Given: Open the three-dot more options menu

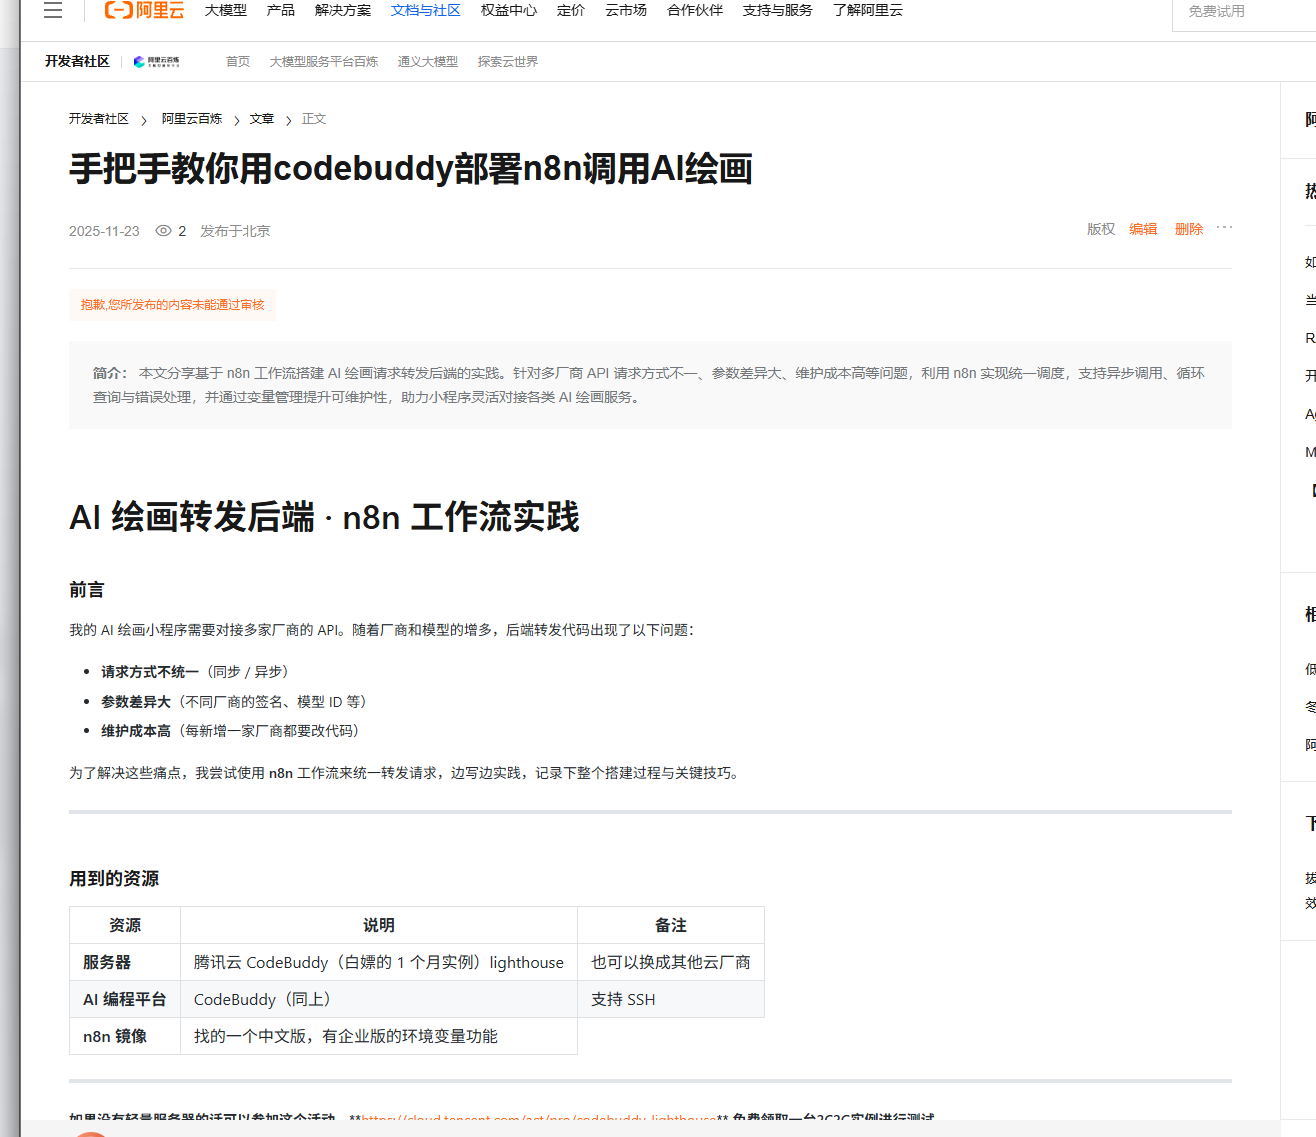Looking at the screenshot, I should point(1224,228).
